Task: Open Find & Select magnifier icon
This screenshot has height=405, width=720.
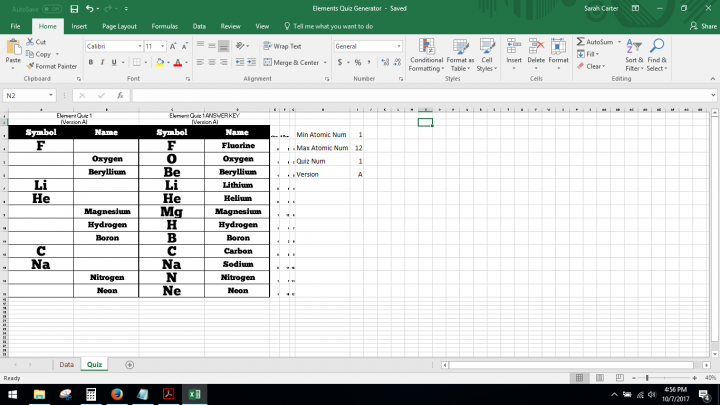Action: coord(657,46)
